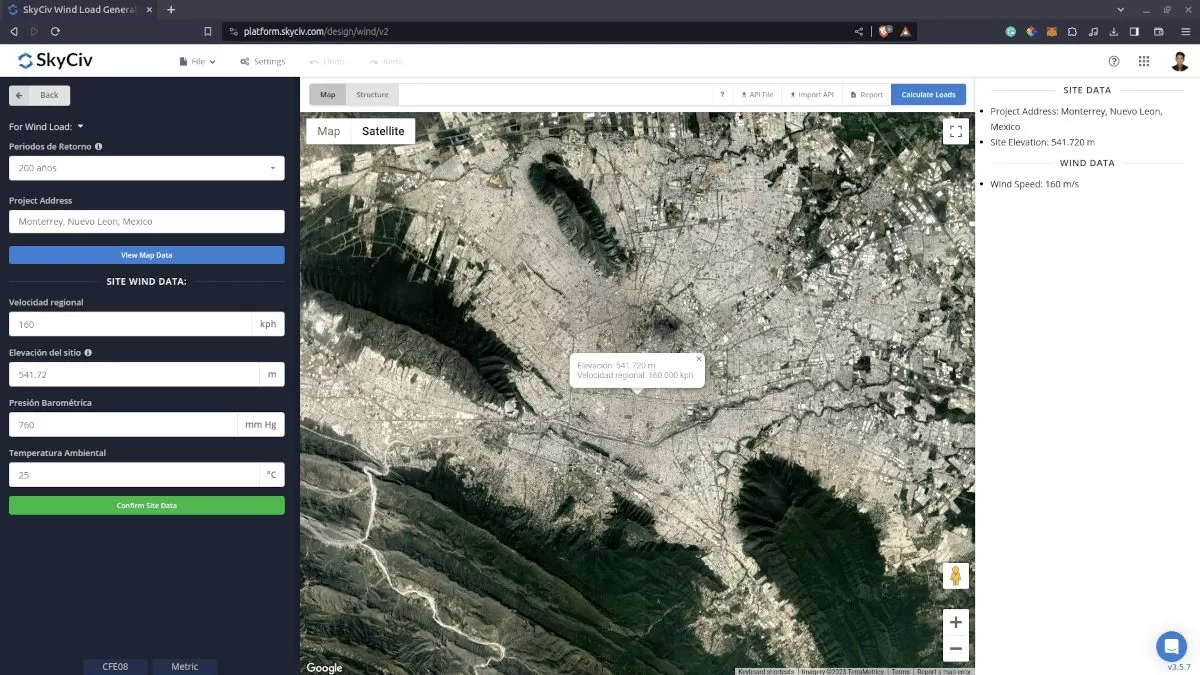Zoom out the map with minus button

[955, 648]
